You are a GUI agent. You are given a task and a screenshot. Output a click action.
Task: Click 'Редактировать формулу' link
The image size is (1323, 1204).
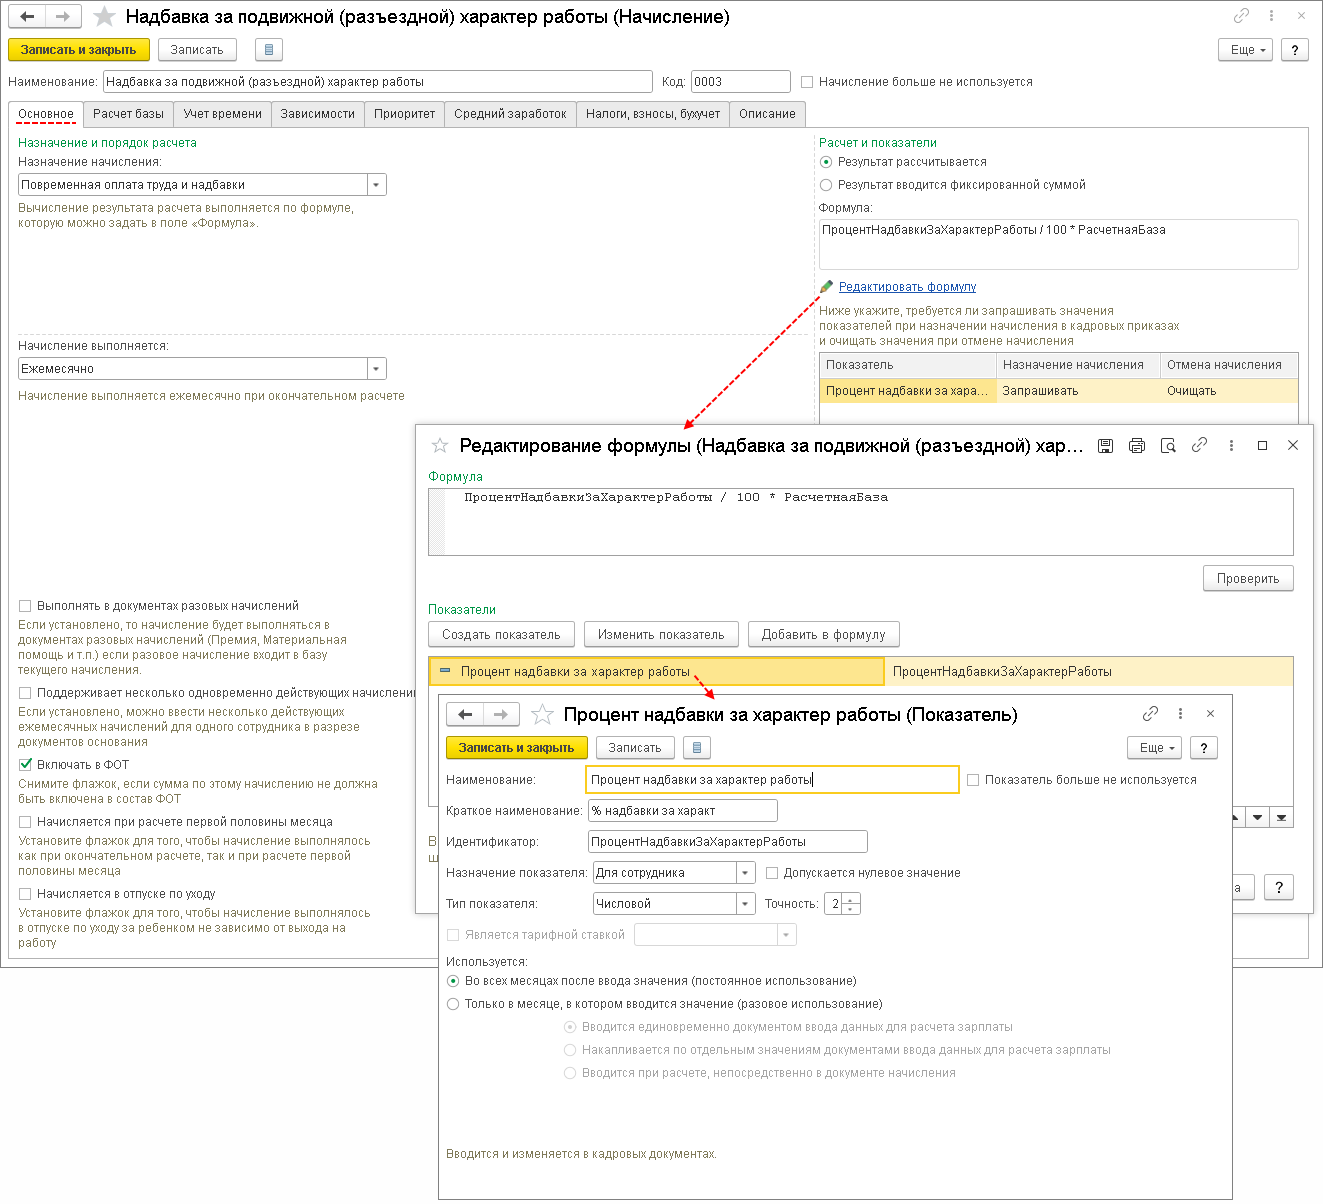pos(907,287)
